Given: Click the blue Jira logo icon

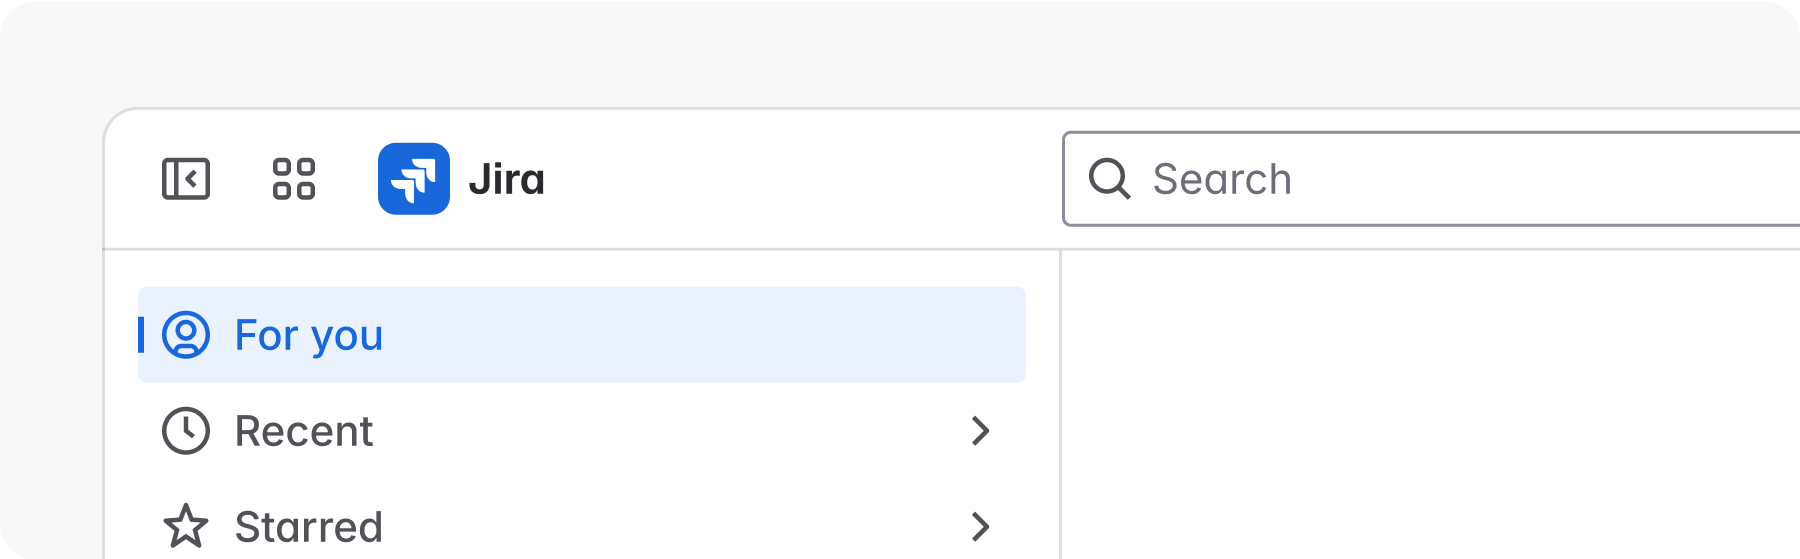Looking at the screenshot, I should point(413,179).
